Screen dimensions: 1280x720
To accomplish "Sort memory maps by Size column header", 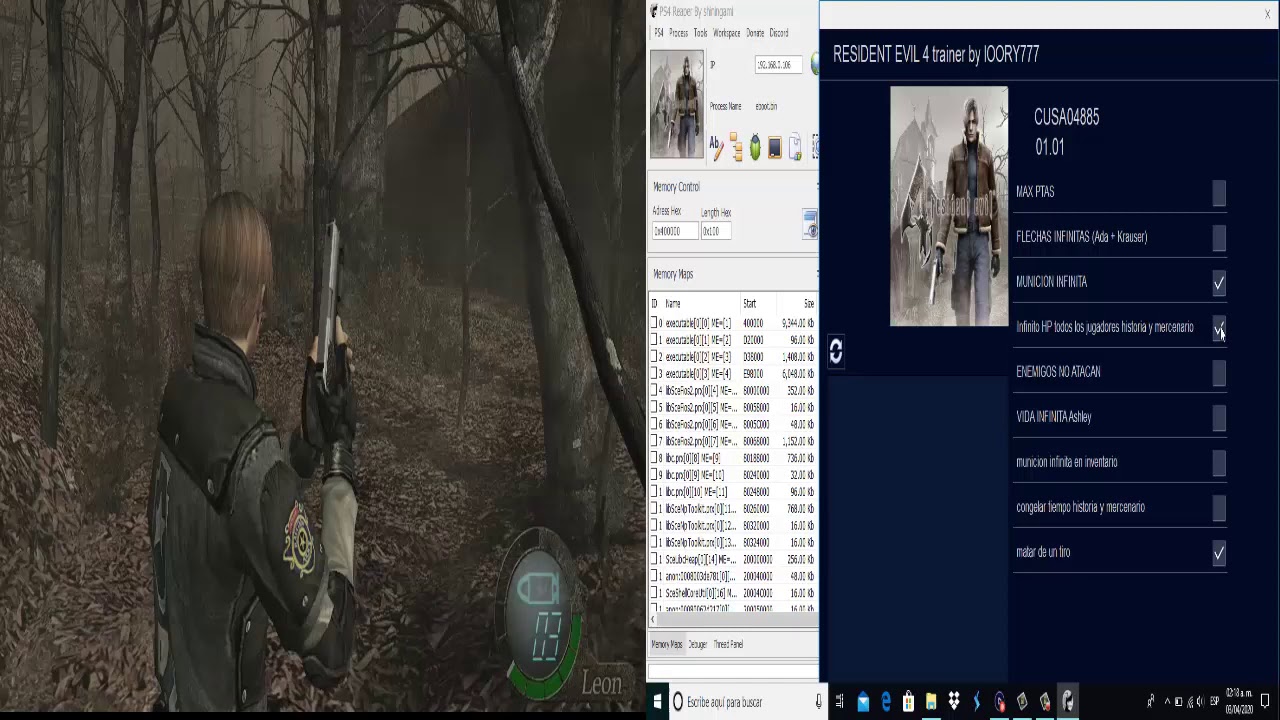I will (809, 304).
